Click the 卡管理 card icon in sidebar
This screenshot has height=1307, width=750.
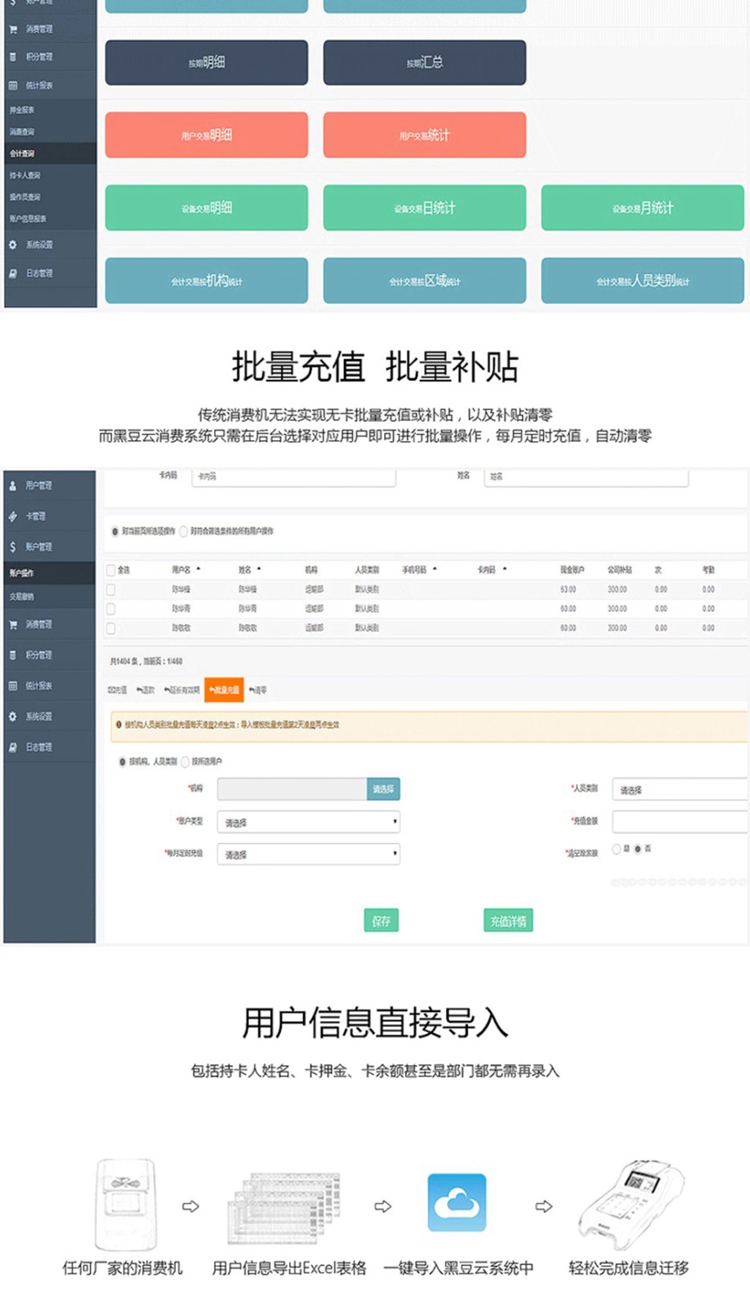point(13,516)
